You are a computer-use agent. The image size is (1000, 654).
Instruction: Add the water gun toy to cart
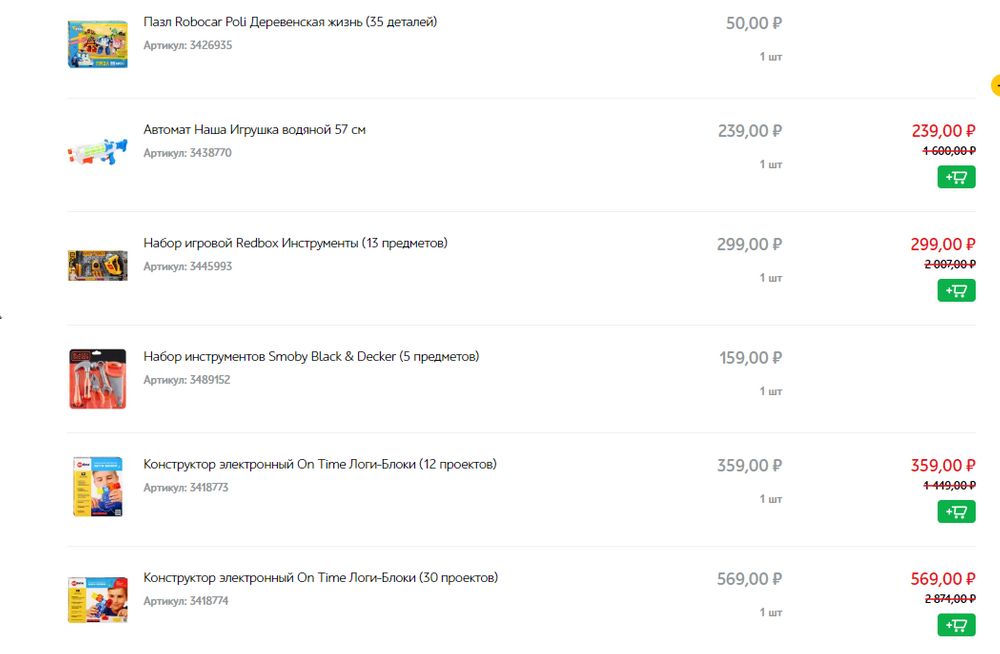coord(956,178)
